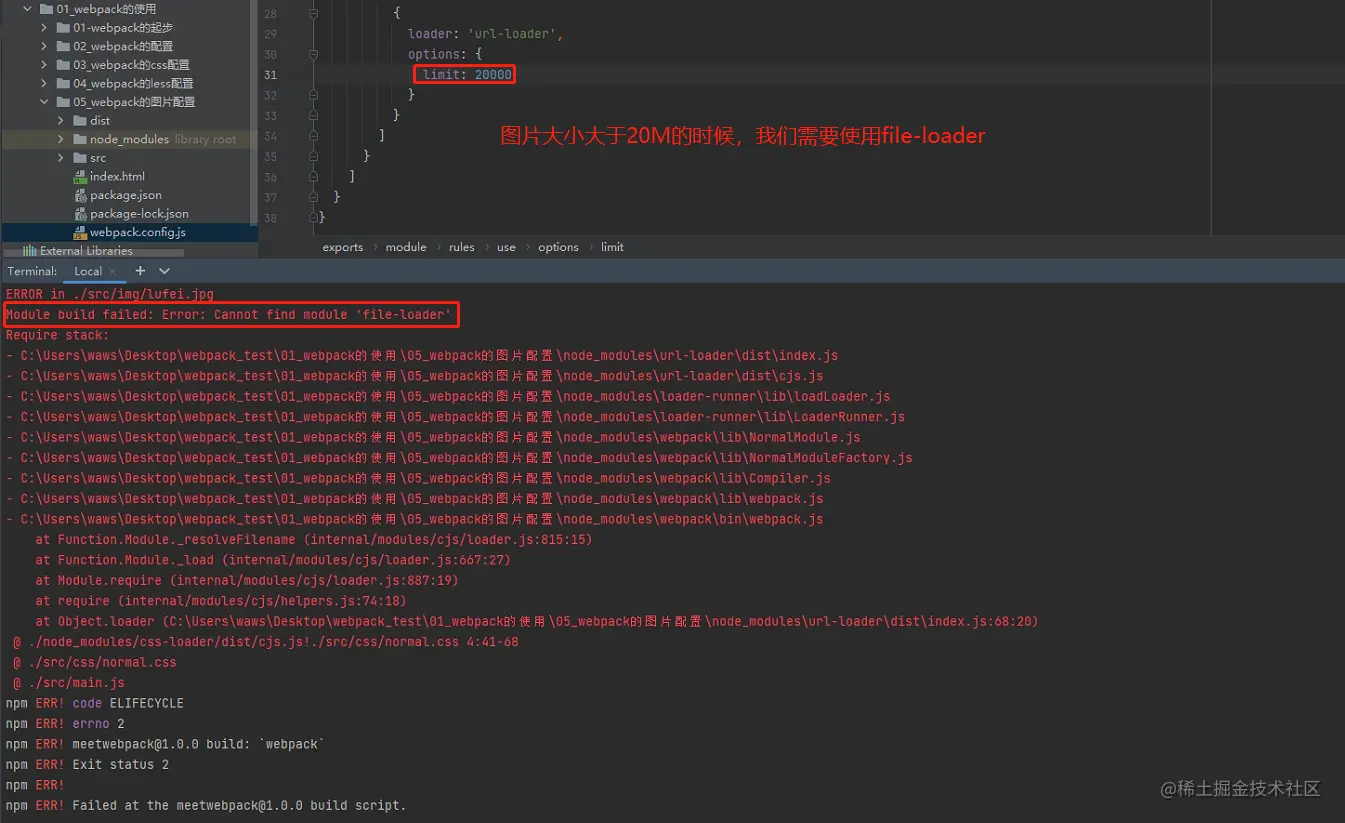This screenshot has width=1345, height=823.
Task: Click url-loader\dist\cjs.js stack path line
Action: pos(414,376)
